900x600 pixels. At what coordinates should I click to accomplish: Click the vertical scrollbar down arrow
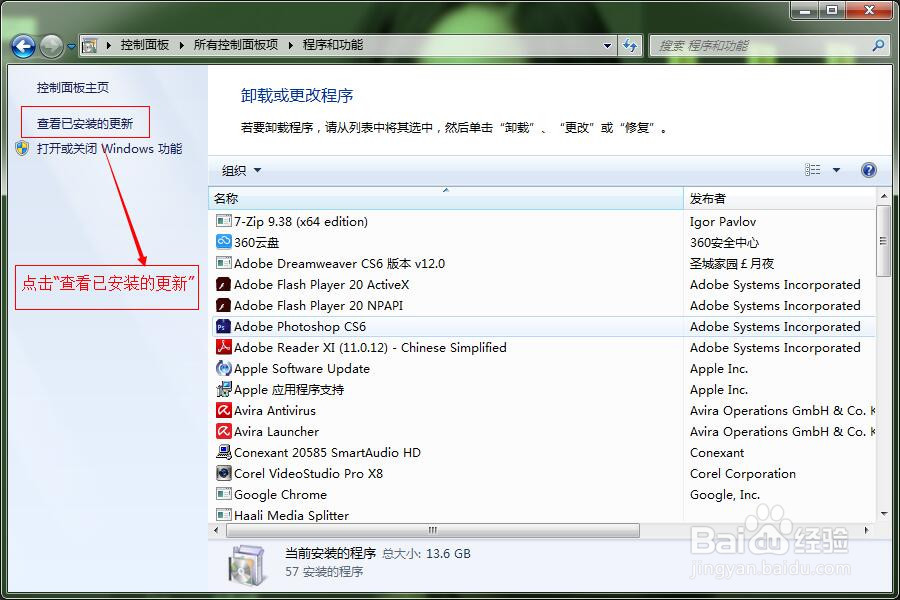tap(883, 513)
